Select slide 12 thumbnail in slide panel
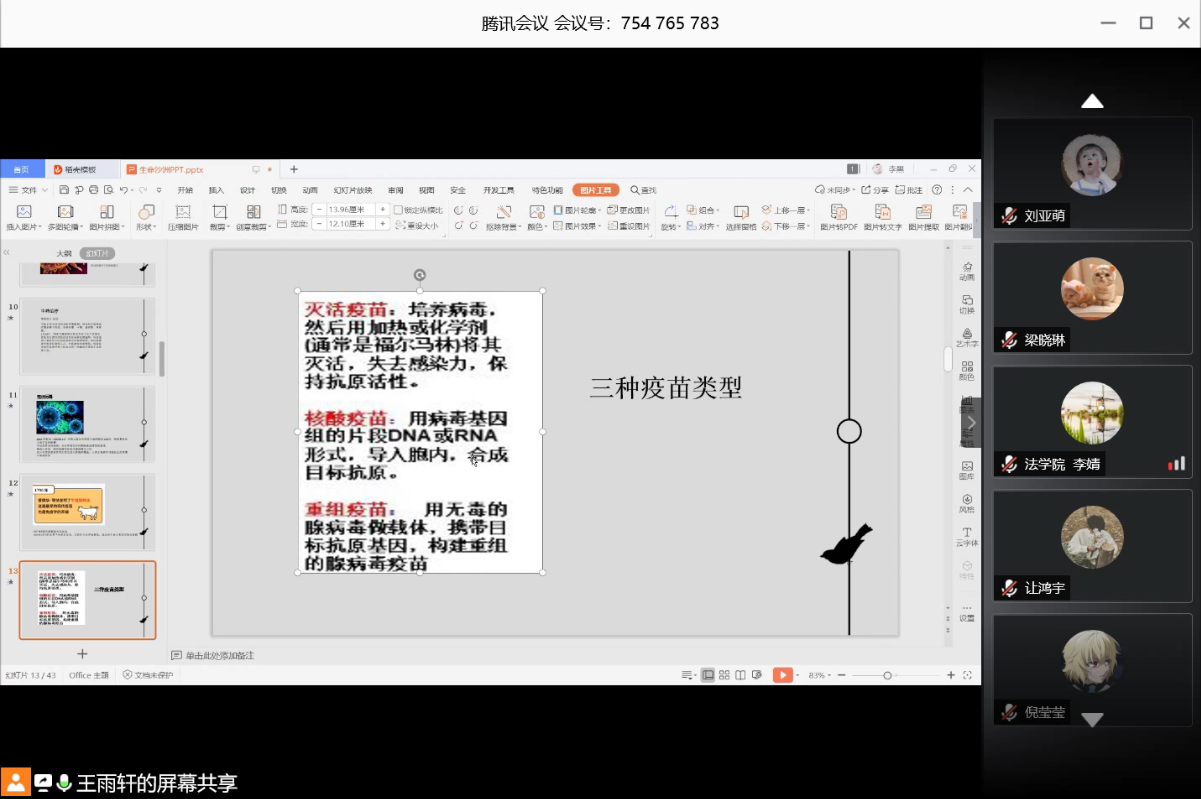This screenshot has height=799, width=1201. [x=88, y=512]
